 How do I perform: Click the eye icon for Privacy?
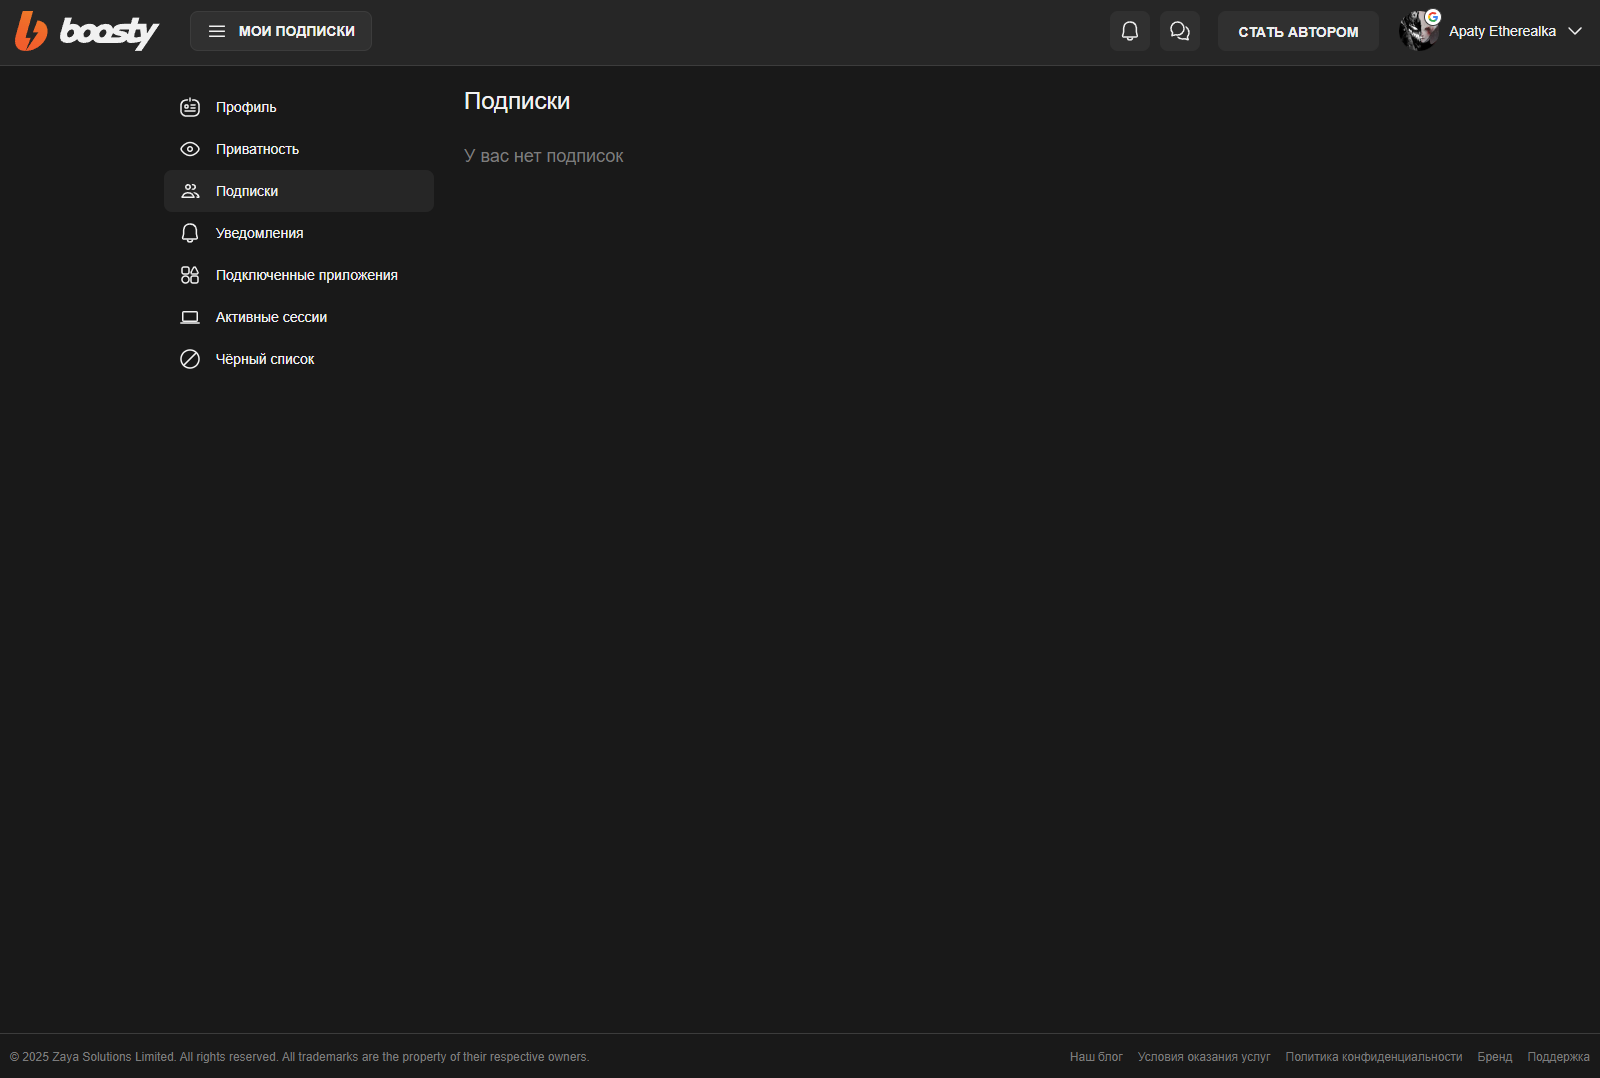tap(190, 149)
